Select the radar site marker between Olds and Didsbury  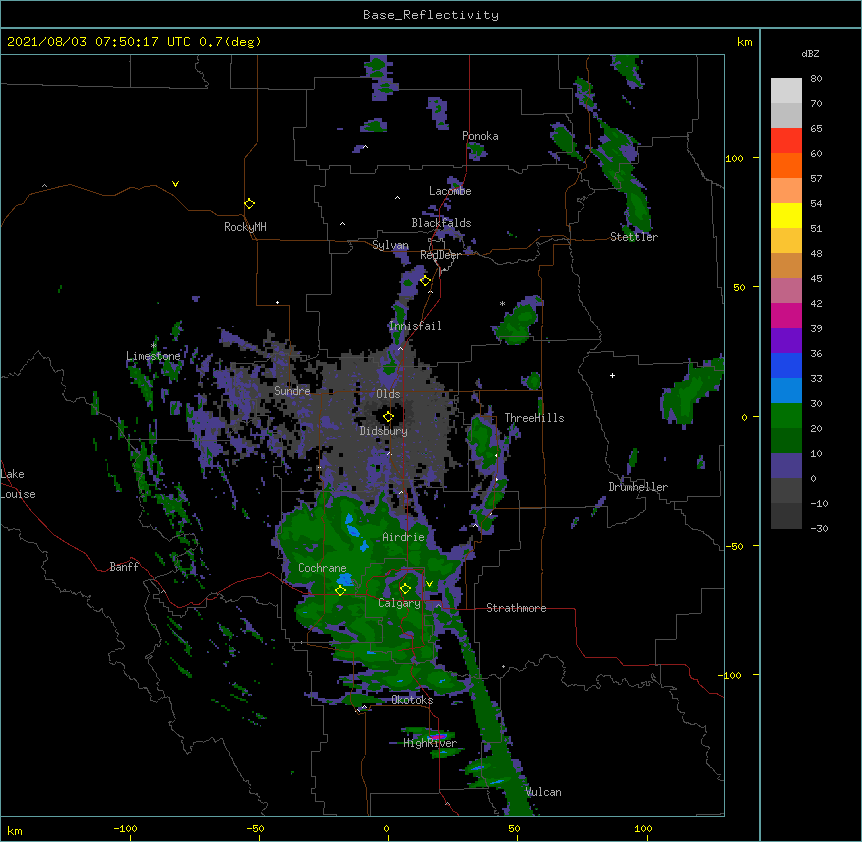point(388,416)
